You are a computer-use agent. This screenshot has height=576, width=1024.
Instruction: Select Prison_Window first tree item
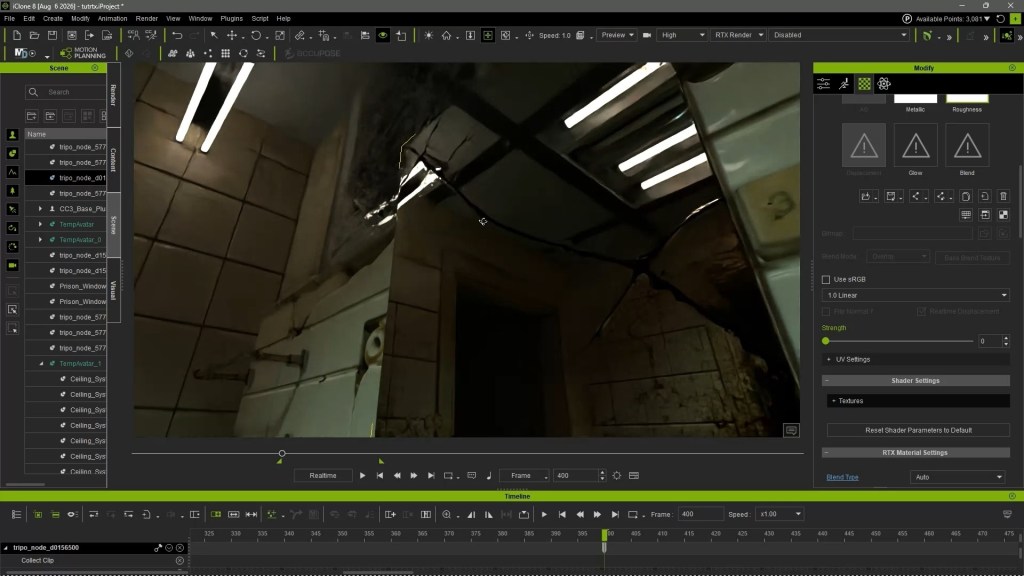click(x=82, y=286)
